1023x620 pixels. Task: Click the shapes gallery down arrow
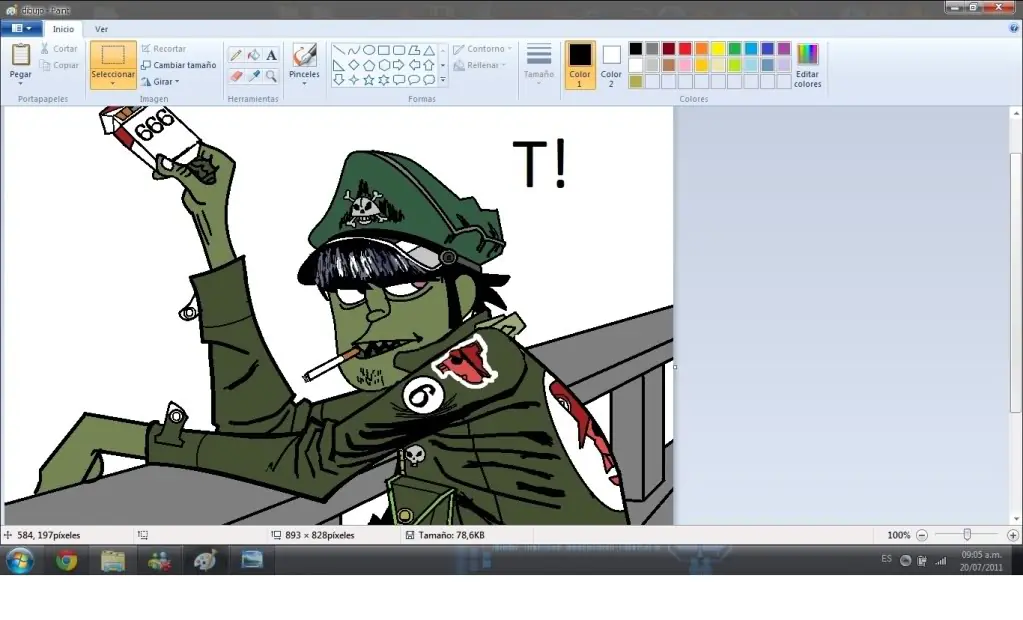click(x=443, y=65)
